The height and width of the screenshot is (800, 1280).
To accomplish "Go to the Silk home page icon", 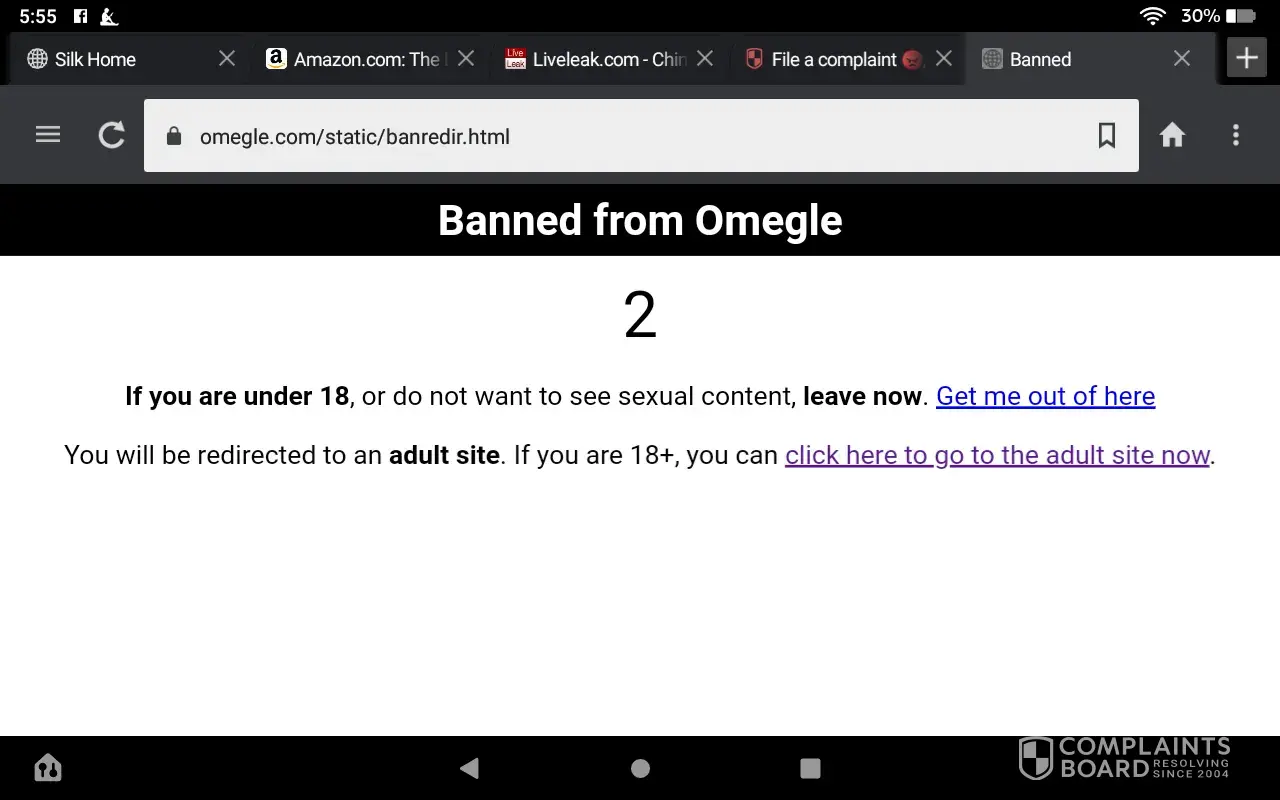I will 1172,135.
